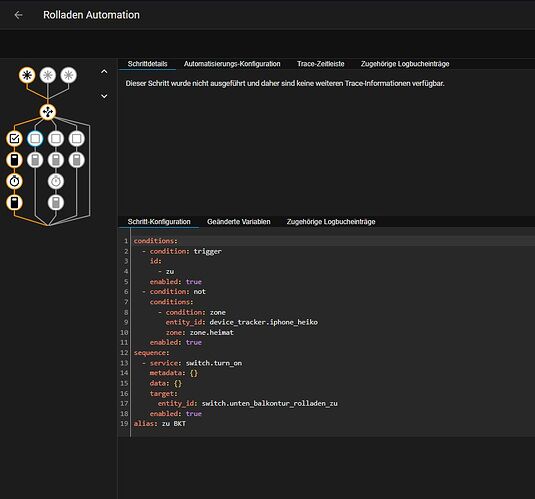The width and height of the screenshot is (535, 499).
Task: Select the gray service action node in second branch
Action: coord(35,160)
